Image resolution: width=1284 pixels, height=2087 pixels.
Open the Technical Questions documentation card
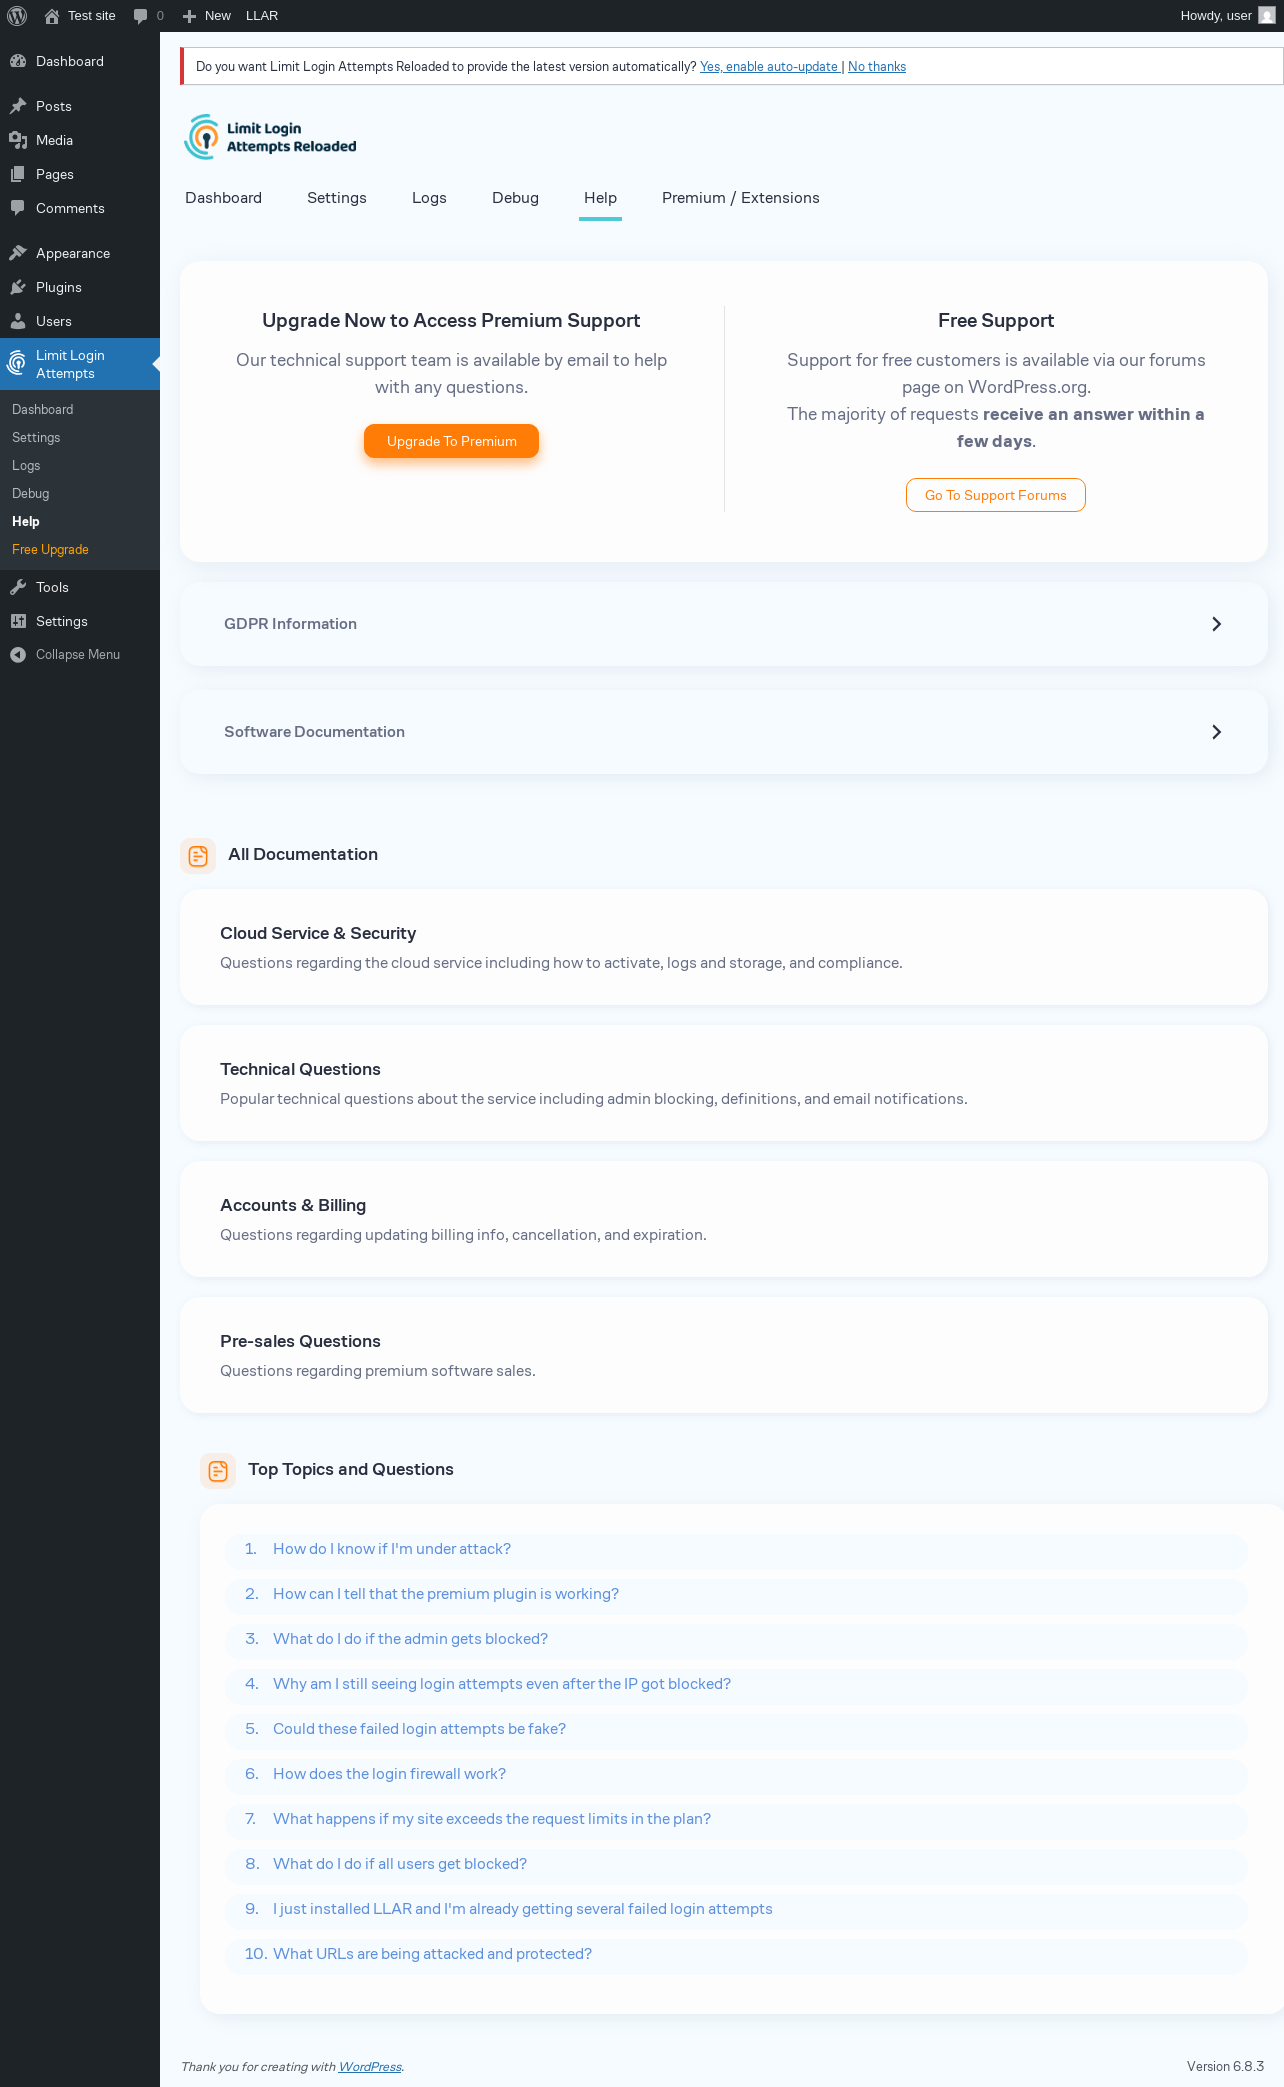pyautogui.click(x=724, y=1083)
